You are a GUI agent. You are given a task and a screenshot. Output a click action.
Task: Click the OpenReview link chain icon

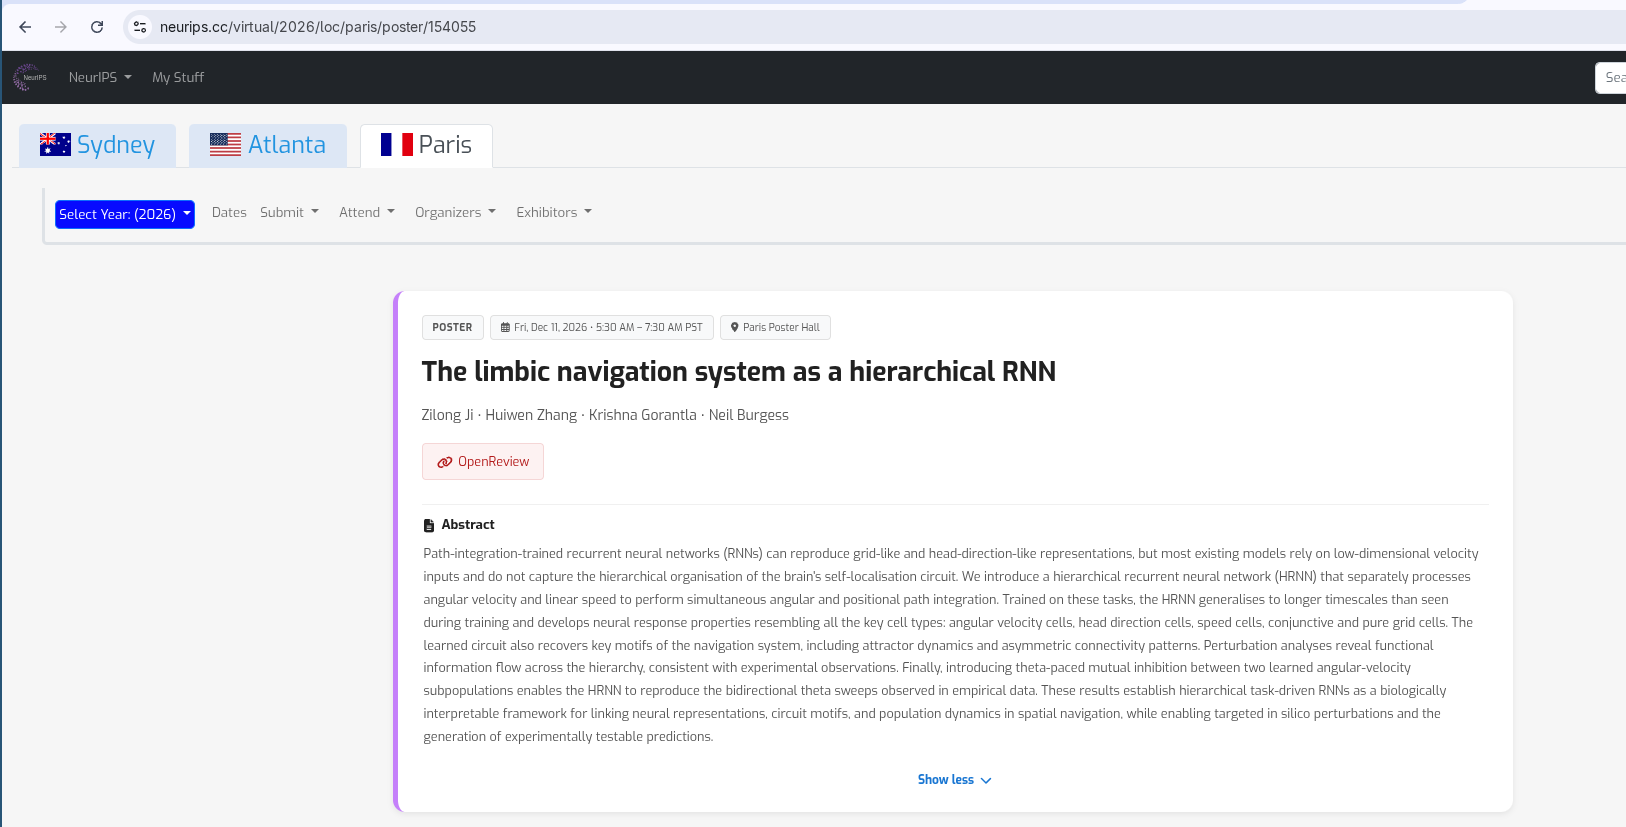(x=445, y=462)
